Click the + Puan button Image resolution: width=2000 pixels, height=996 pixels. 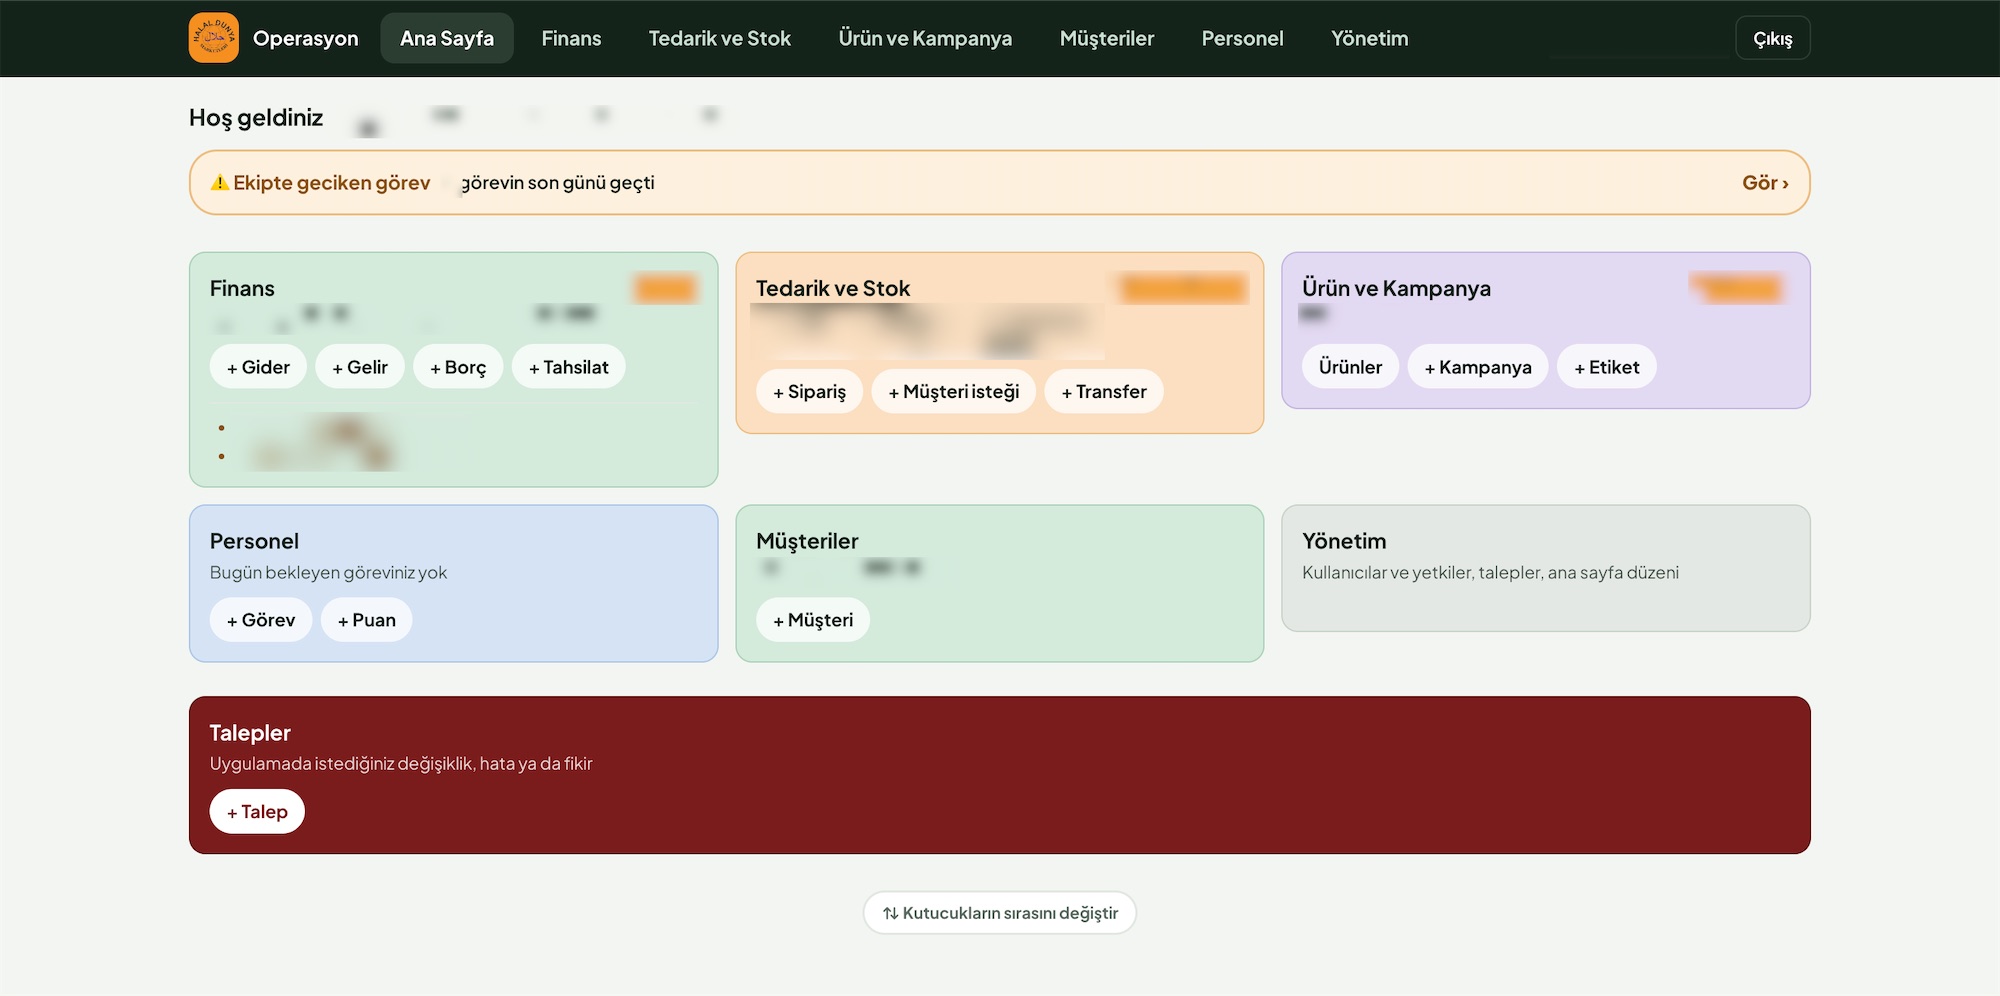(x=366, y=620)
